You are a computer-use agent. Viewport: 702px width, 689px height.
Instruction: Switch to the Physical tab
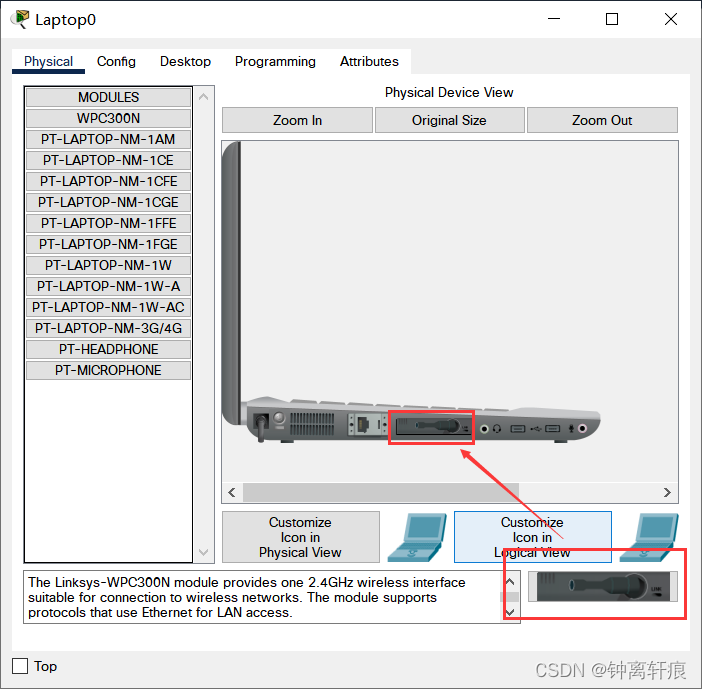pos(48,61)
